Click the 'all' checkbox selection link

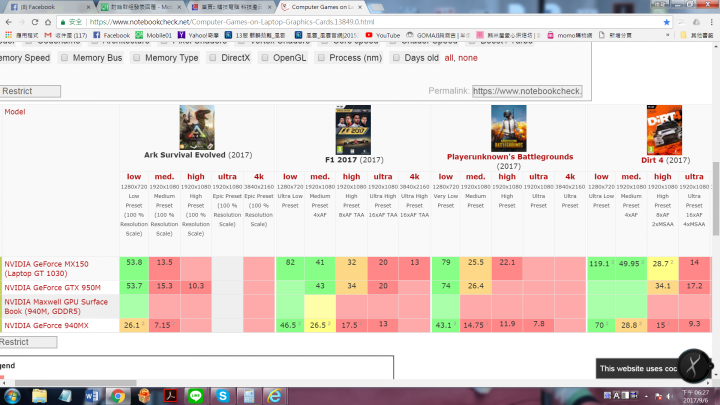click(449, 58)
